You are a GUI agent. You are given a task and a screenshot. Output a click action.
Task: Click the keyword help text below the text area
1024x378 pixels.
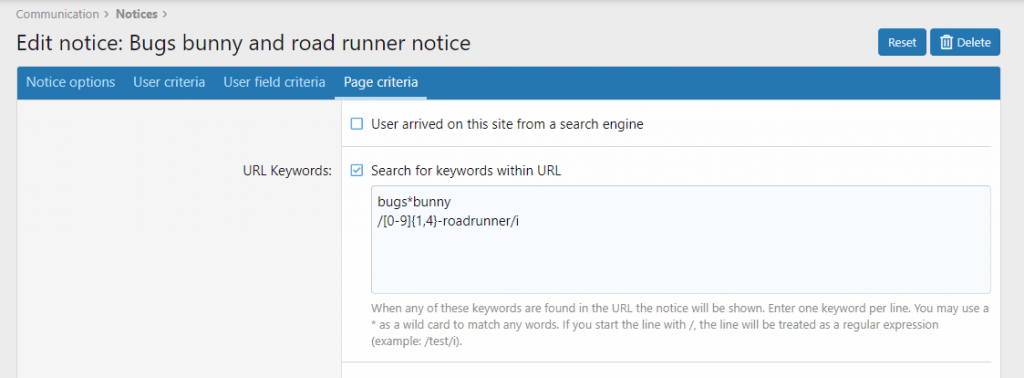coord(680,324)
